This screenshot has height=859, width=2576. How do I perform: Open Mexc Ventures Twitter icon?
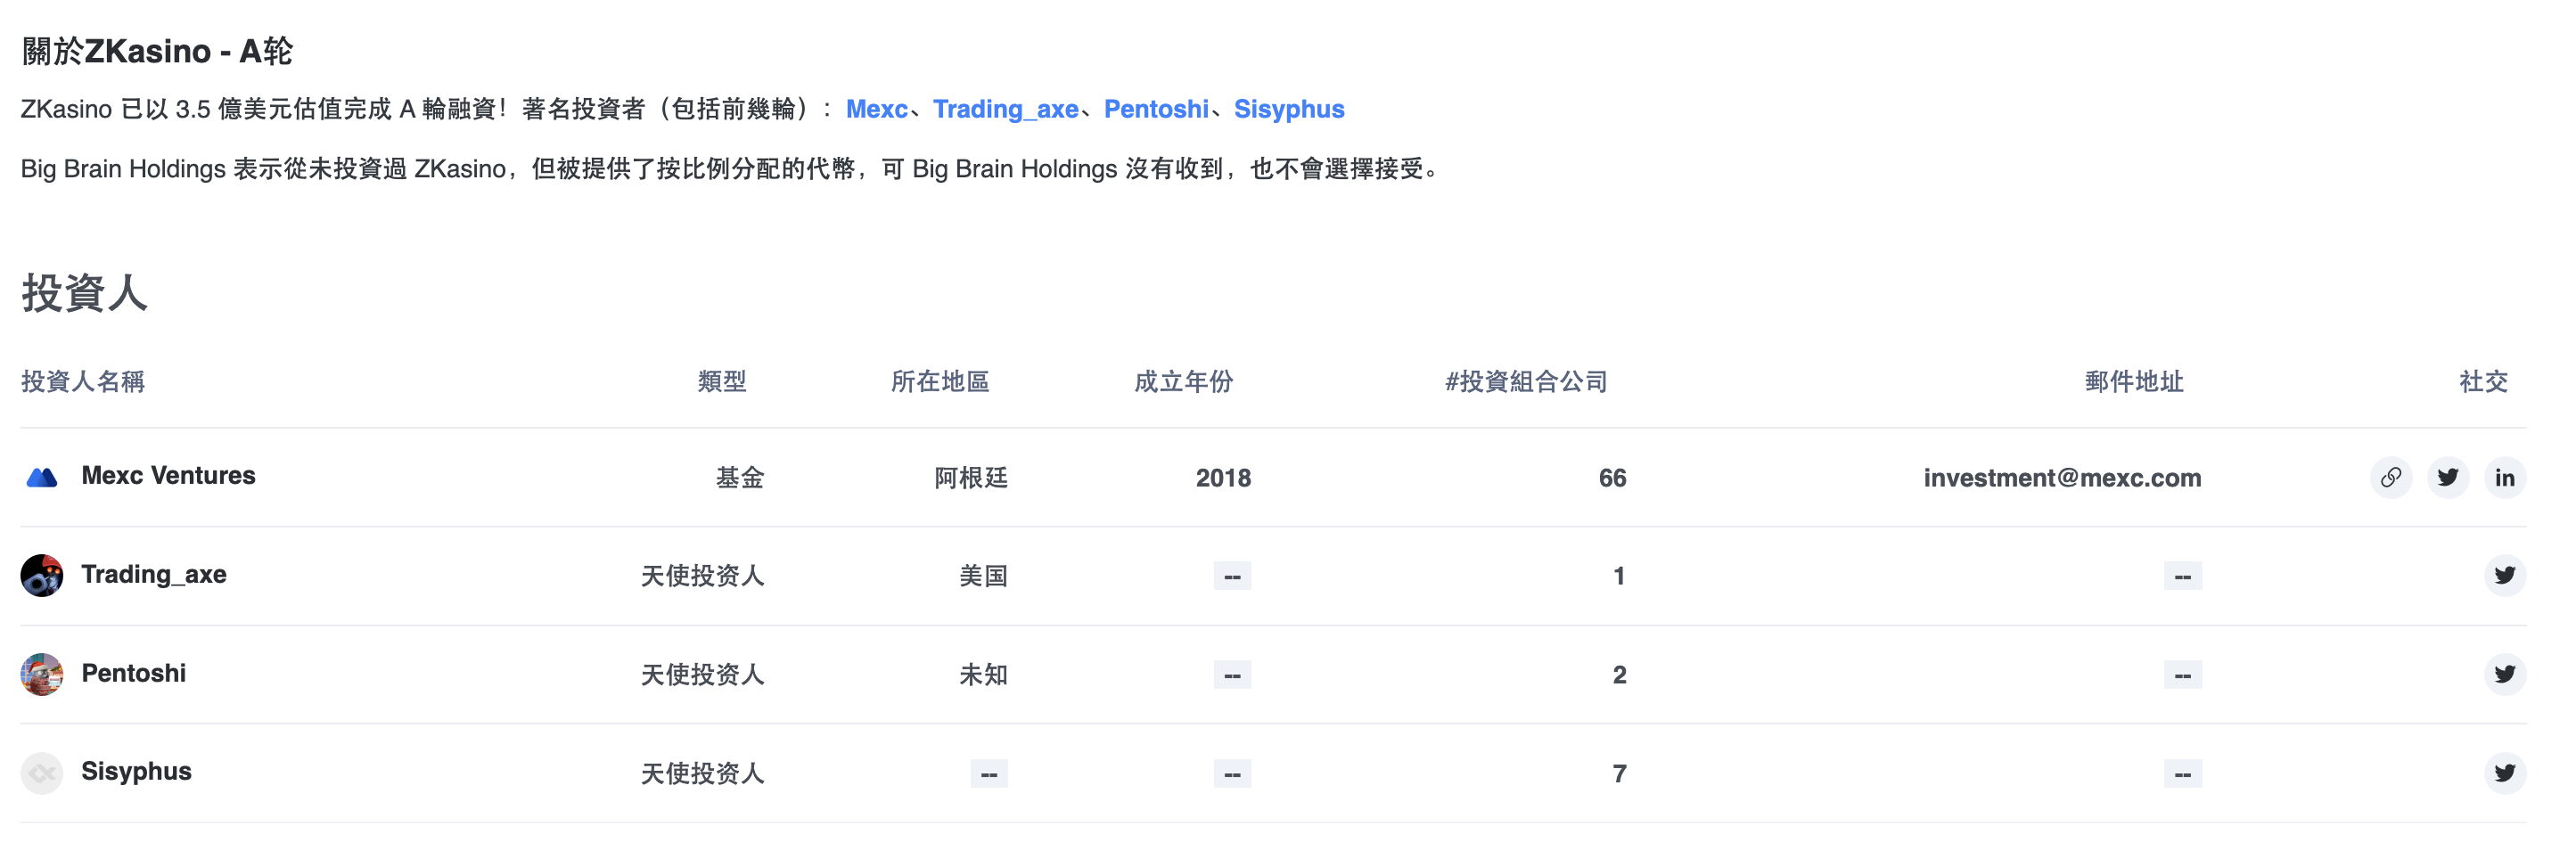click(2447, 477)
